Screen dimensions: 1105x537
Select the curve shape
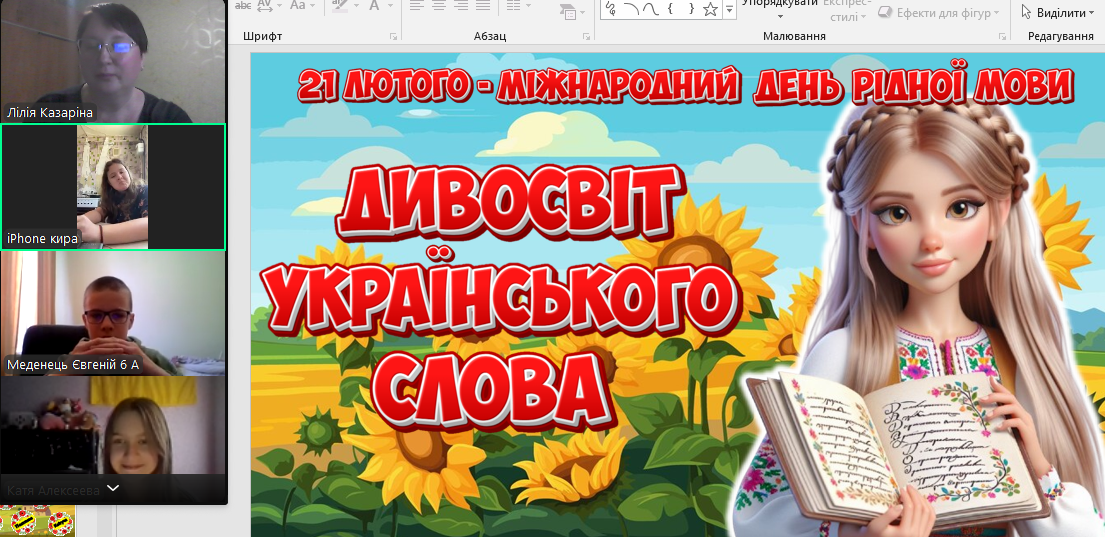(651, 8)
